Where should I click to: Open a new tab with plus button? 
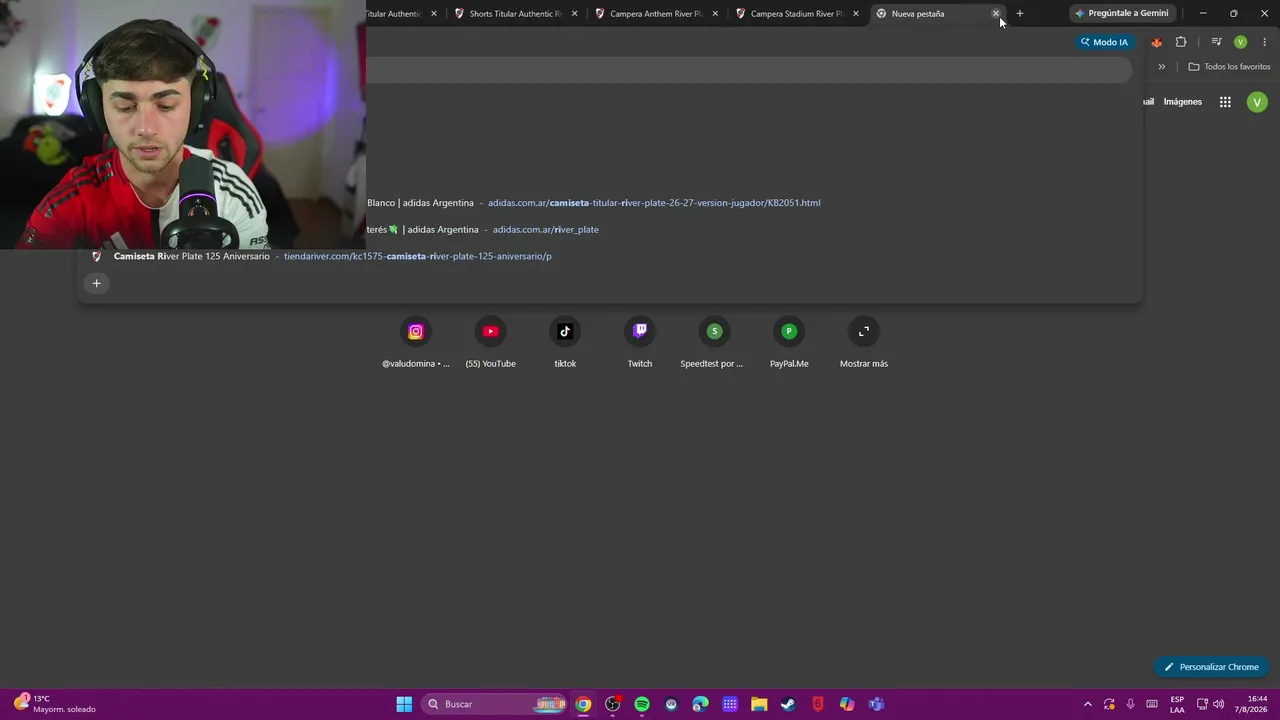point(1020,14)
